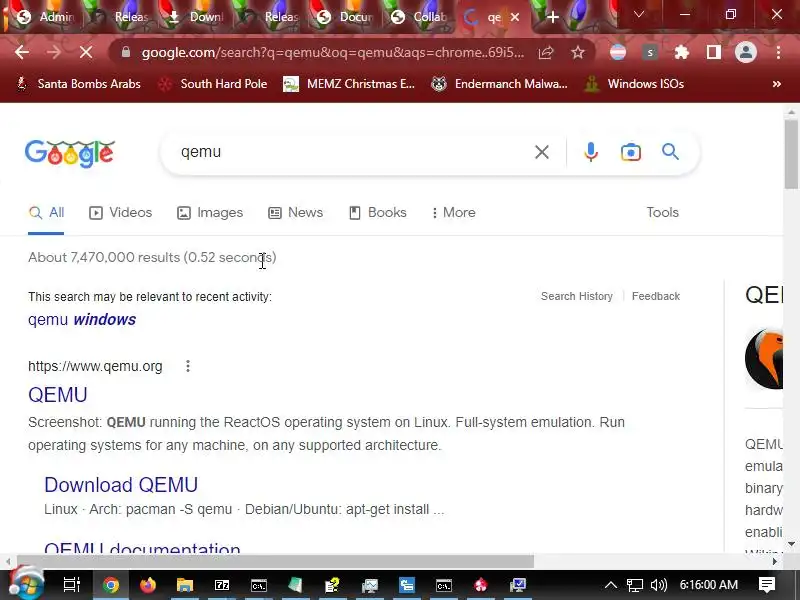800x600 pixels.
Task: Open options dots beside qemu.org result
Action: pos(188,366)
